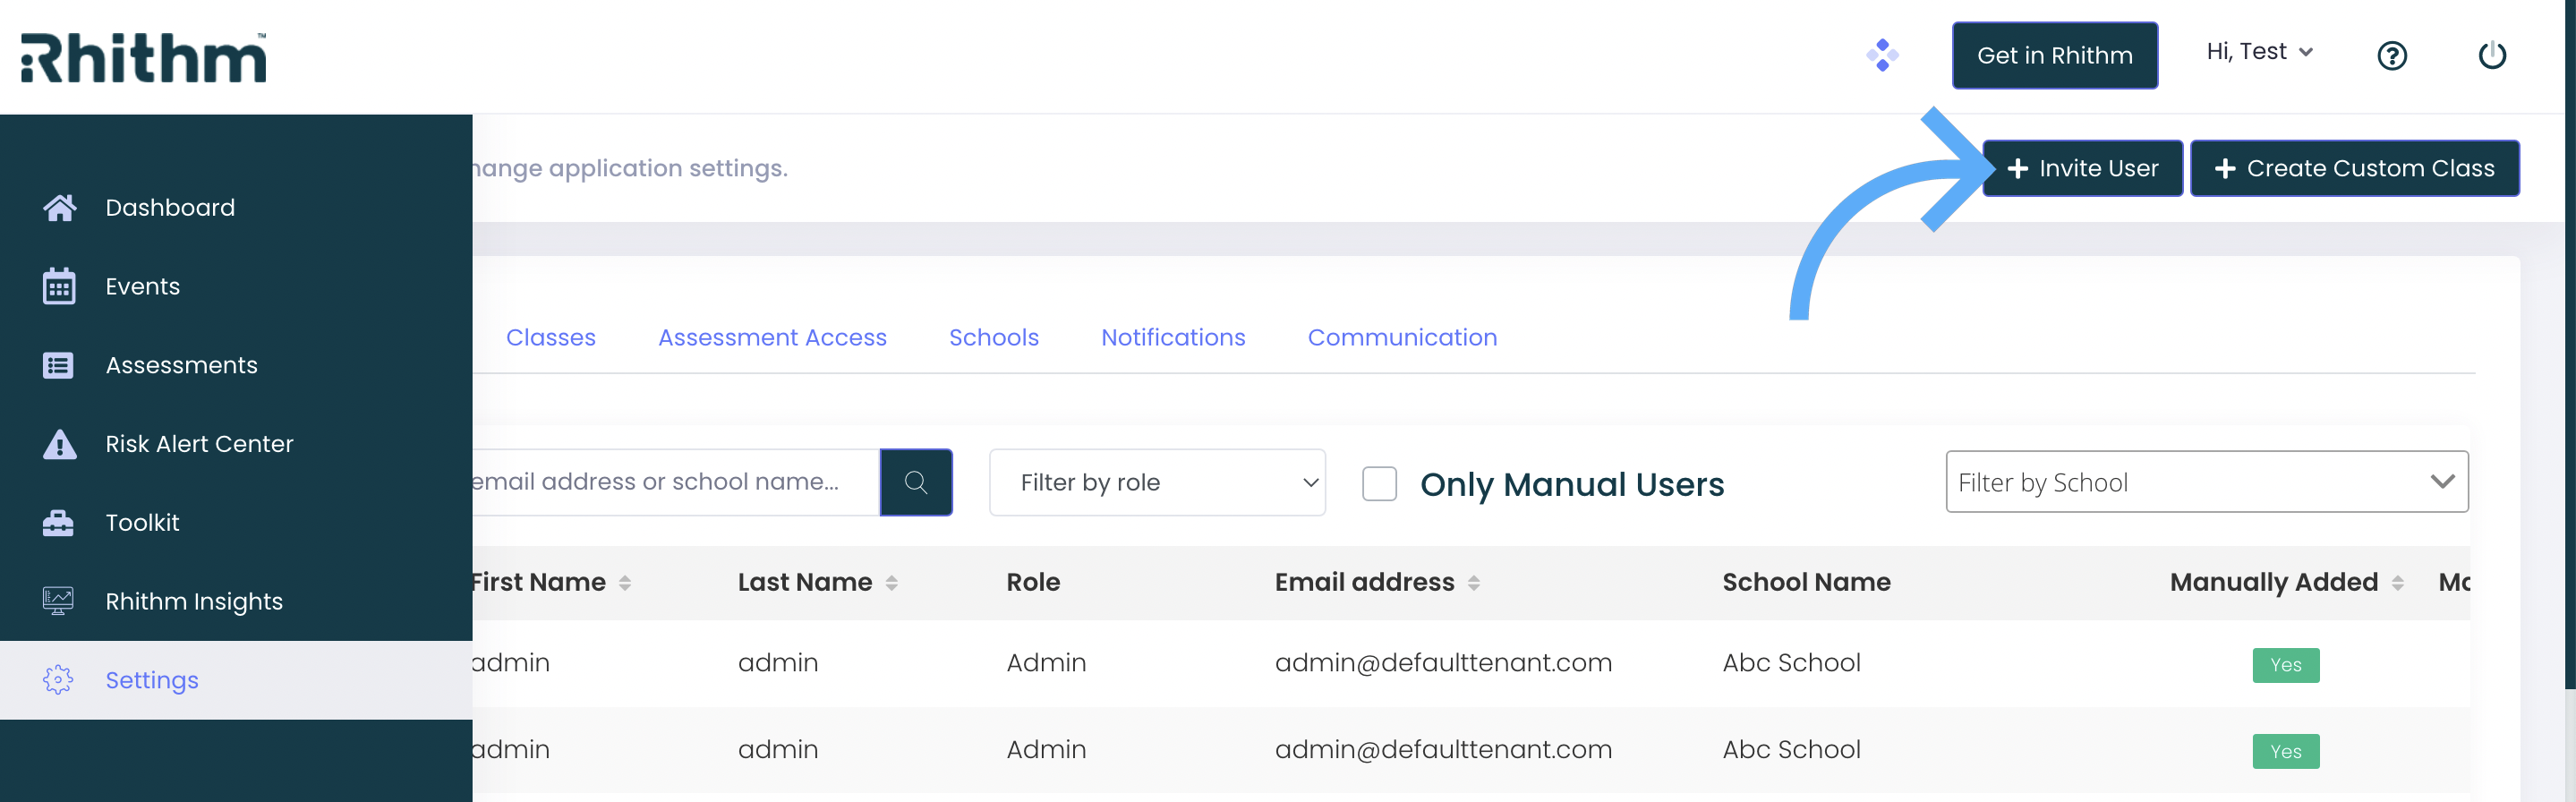Click the first row's Admin role cell
The width and height of the screenshot is (2576, 802).
click(x=1046, y=663)
